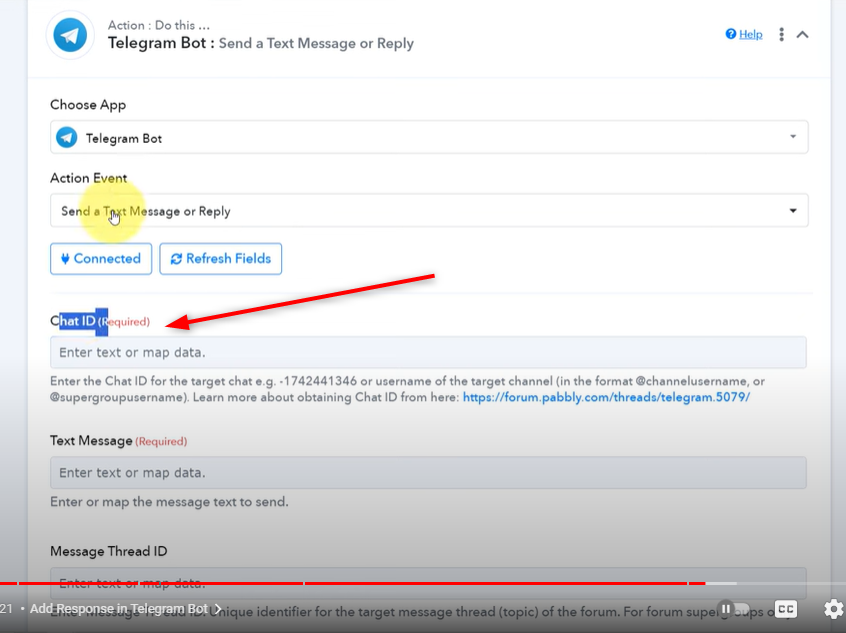Toggle the video autoplay switch
This screenshot has width=846, height=633.
click(734, 609)
